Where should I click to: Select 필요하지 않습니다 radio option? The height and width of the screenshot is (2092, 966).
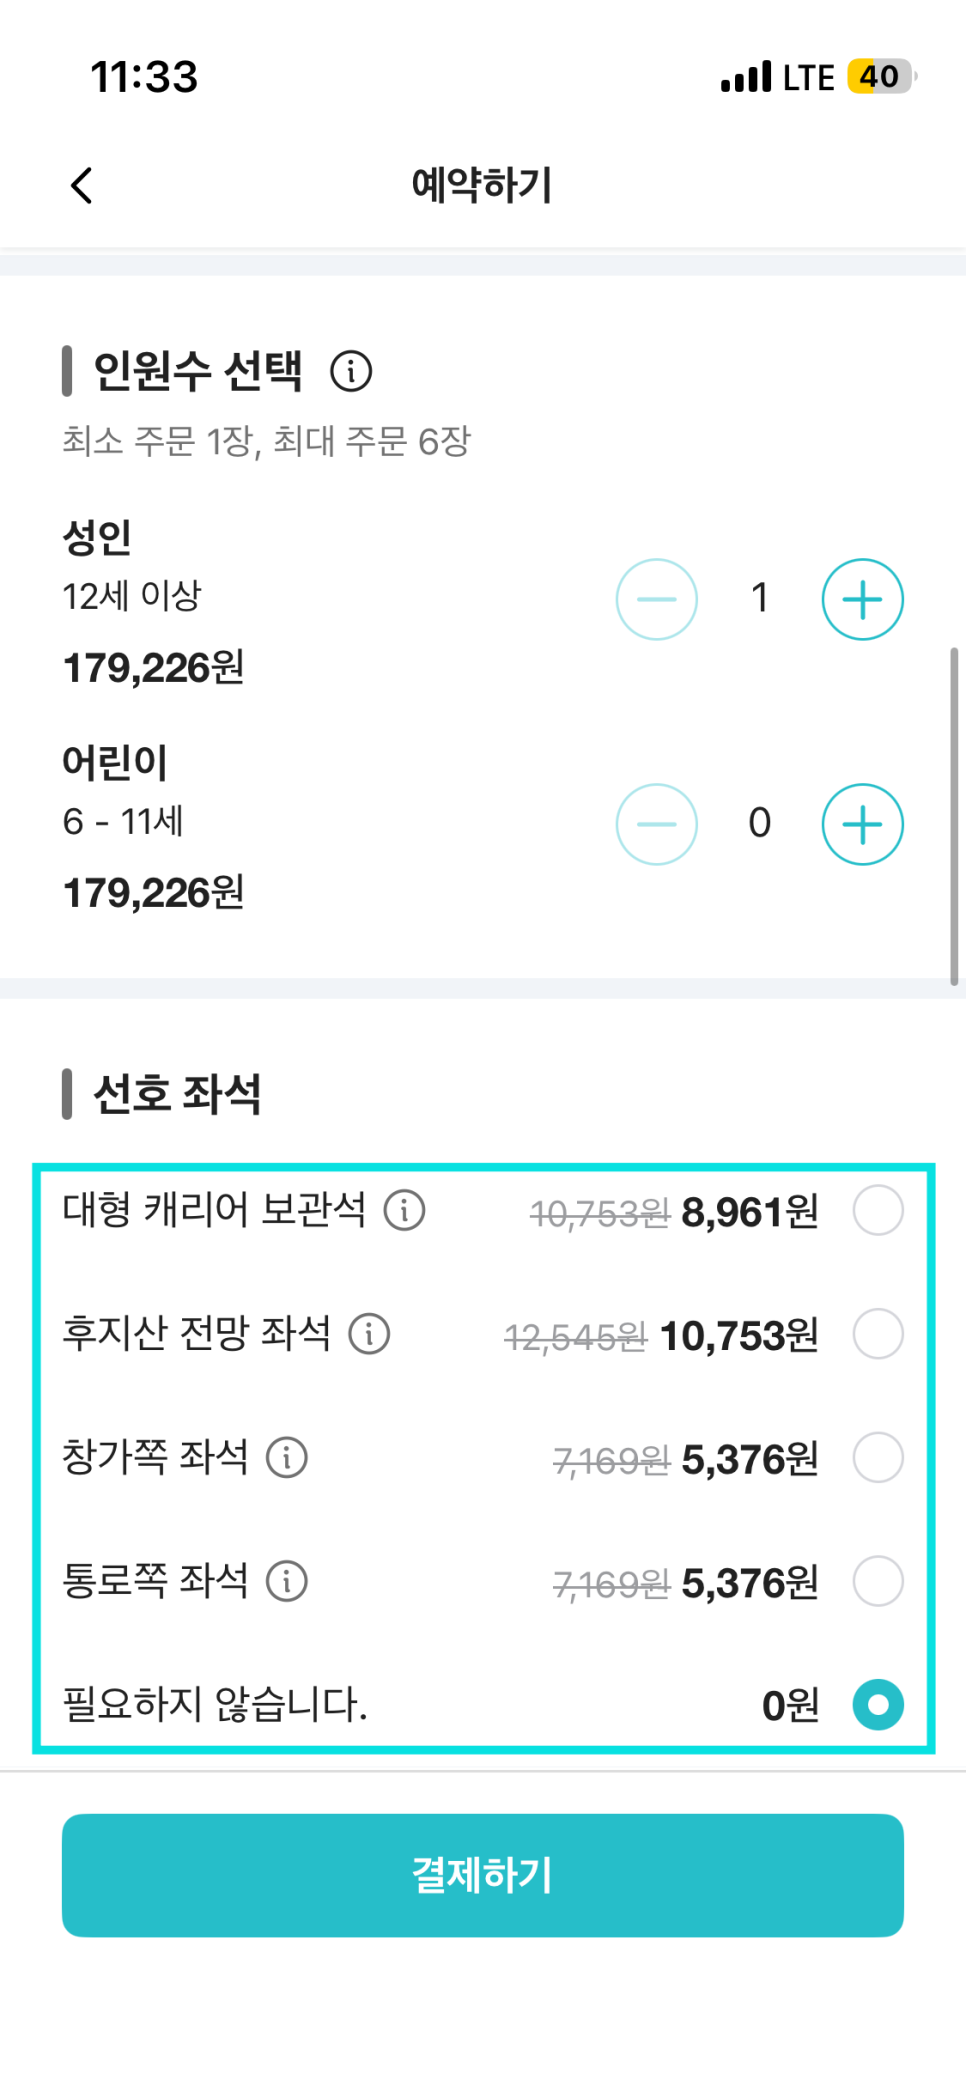[x=878, y=1704]
